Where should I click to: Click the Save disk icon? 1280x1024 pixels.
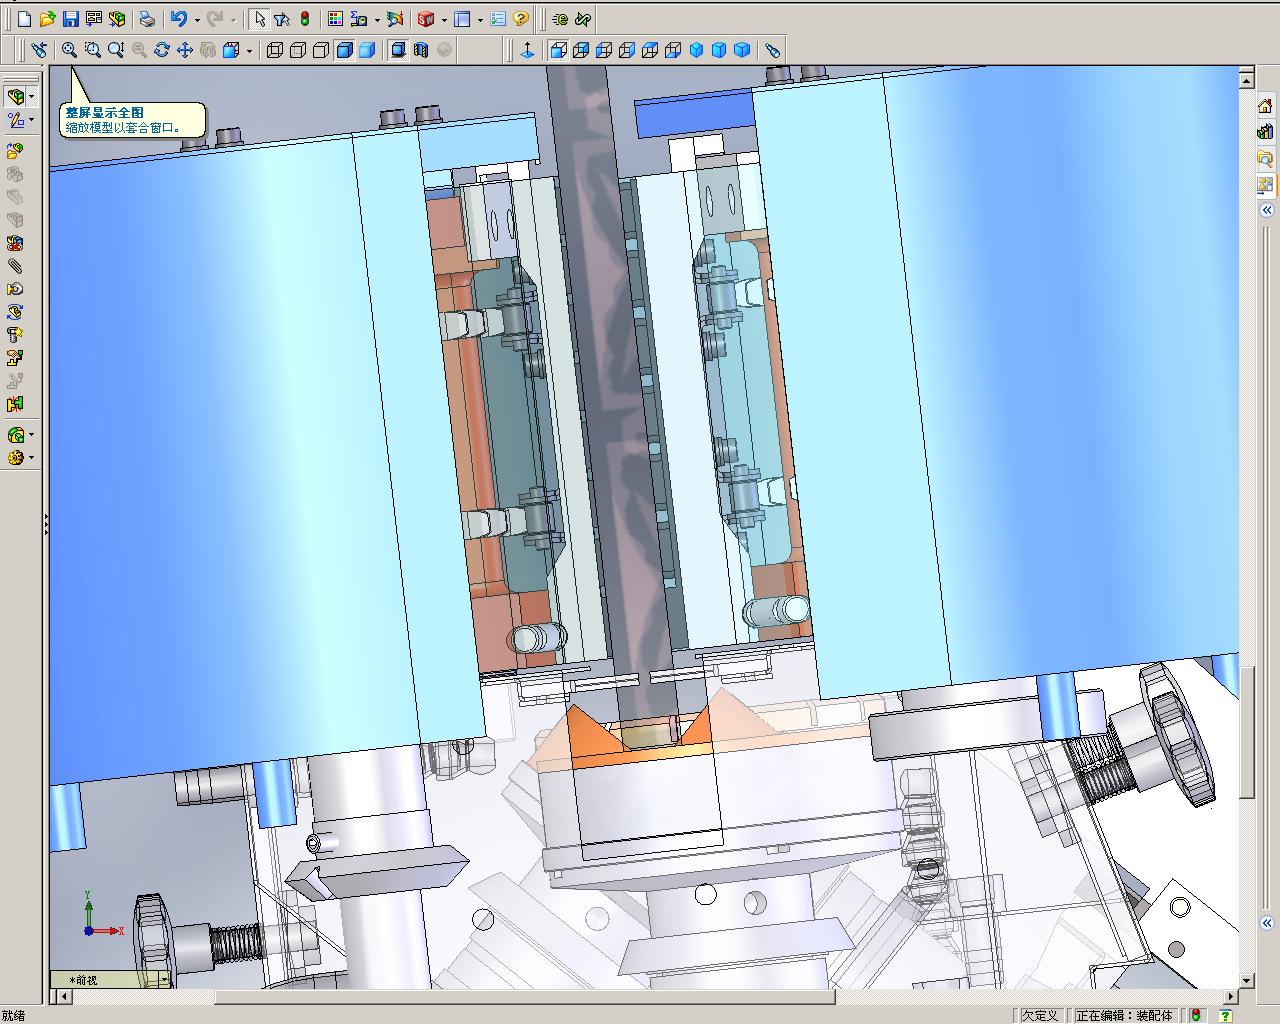coord(71,19)
